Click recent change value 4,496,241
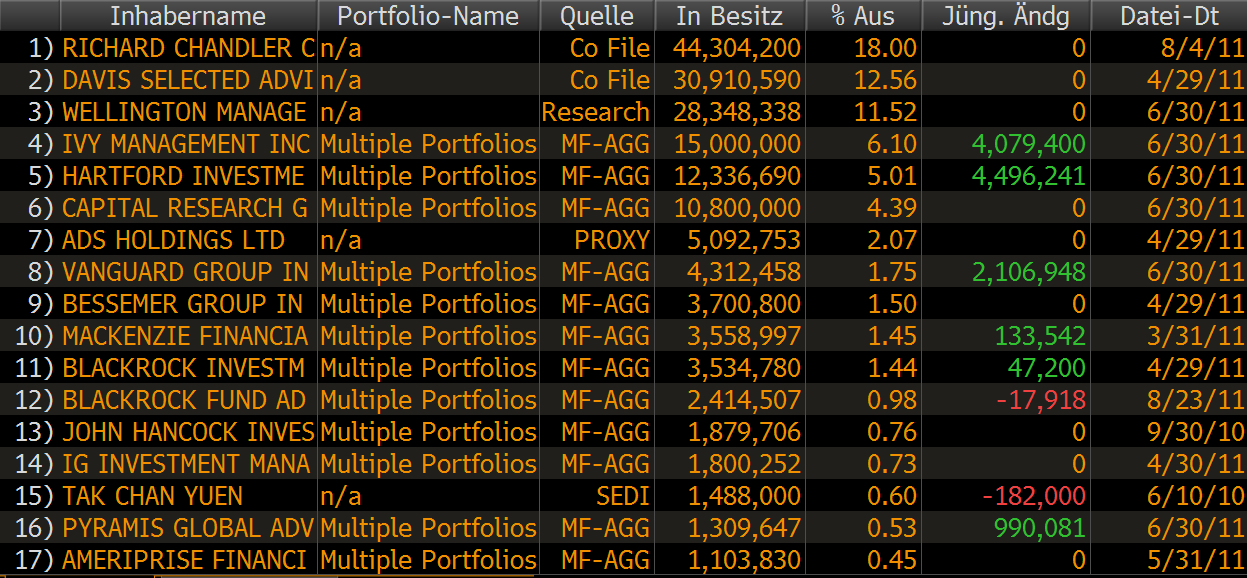 pyautogui.click(x=1029, y=176)
